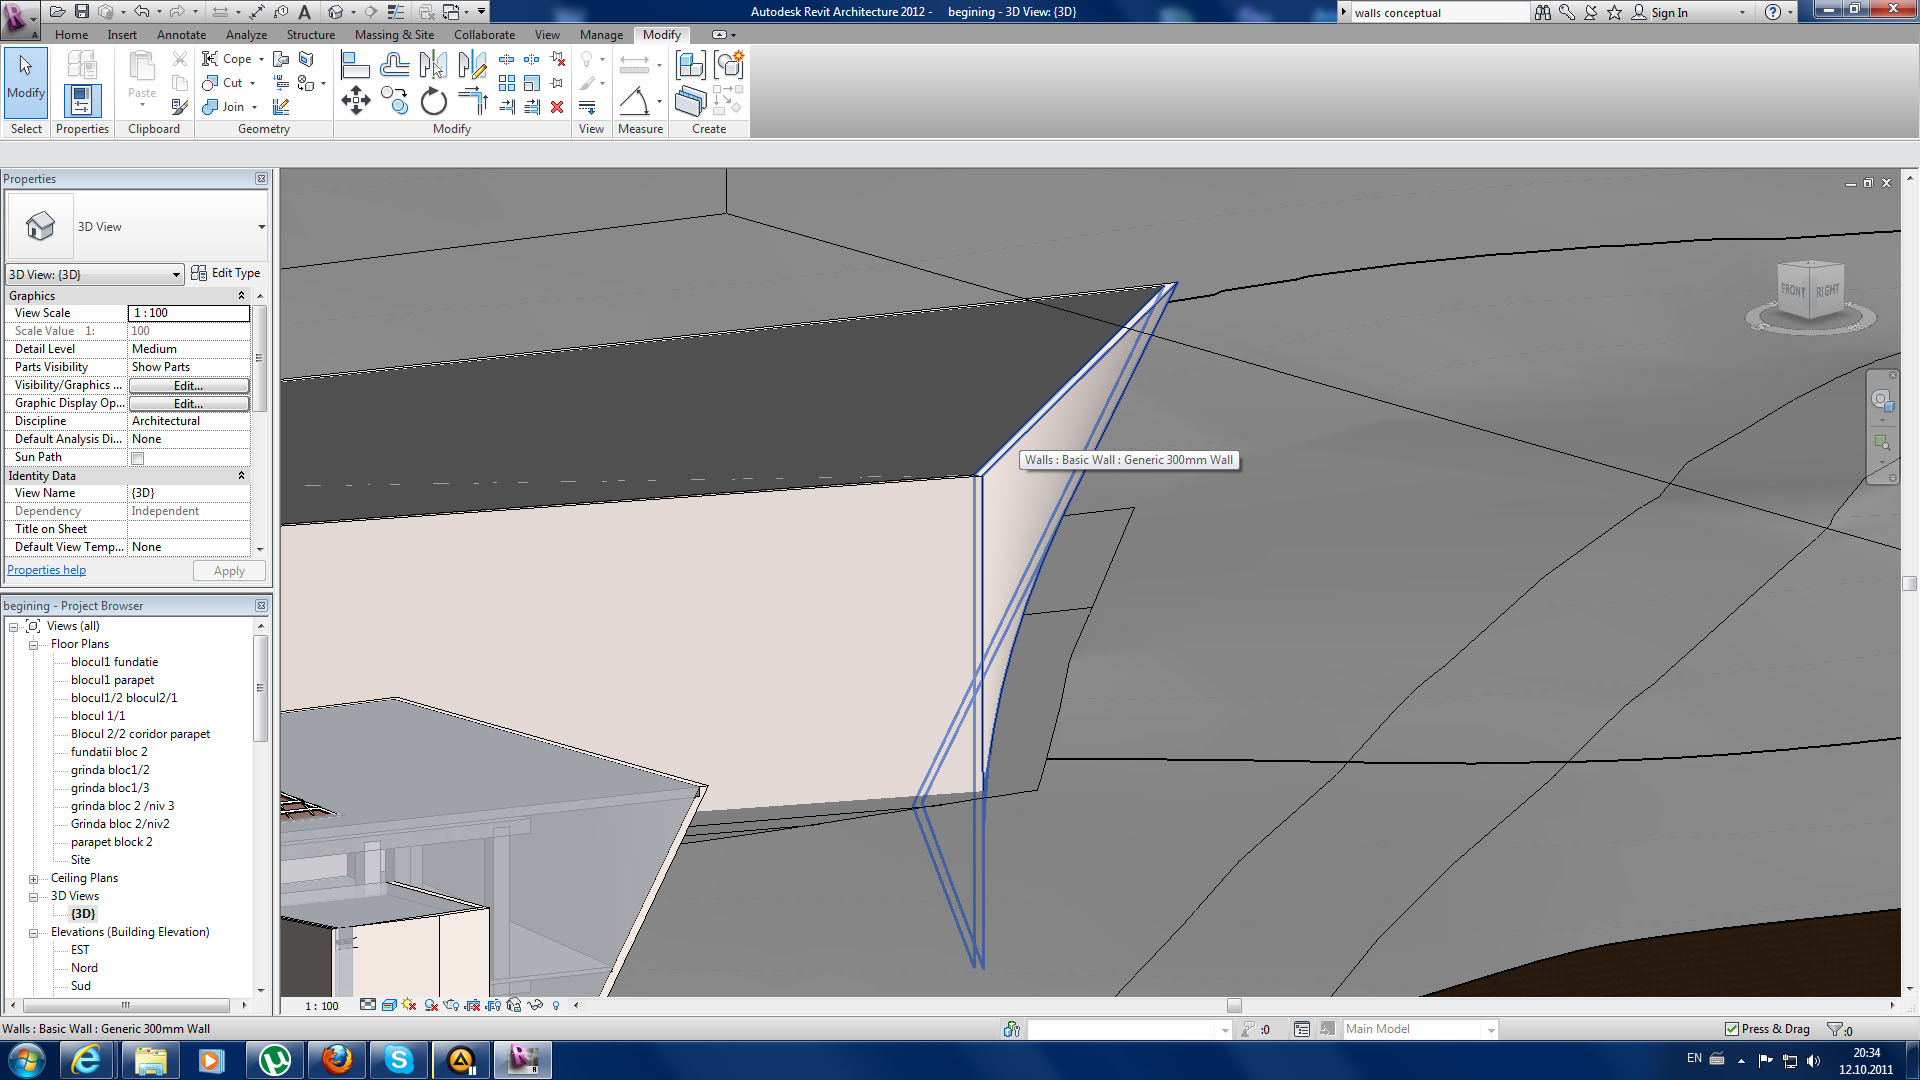Toggle the Sun Path checkbox
This screenshot has height=1080, width=1920.
coord(138,458)
